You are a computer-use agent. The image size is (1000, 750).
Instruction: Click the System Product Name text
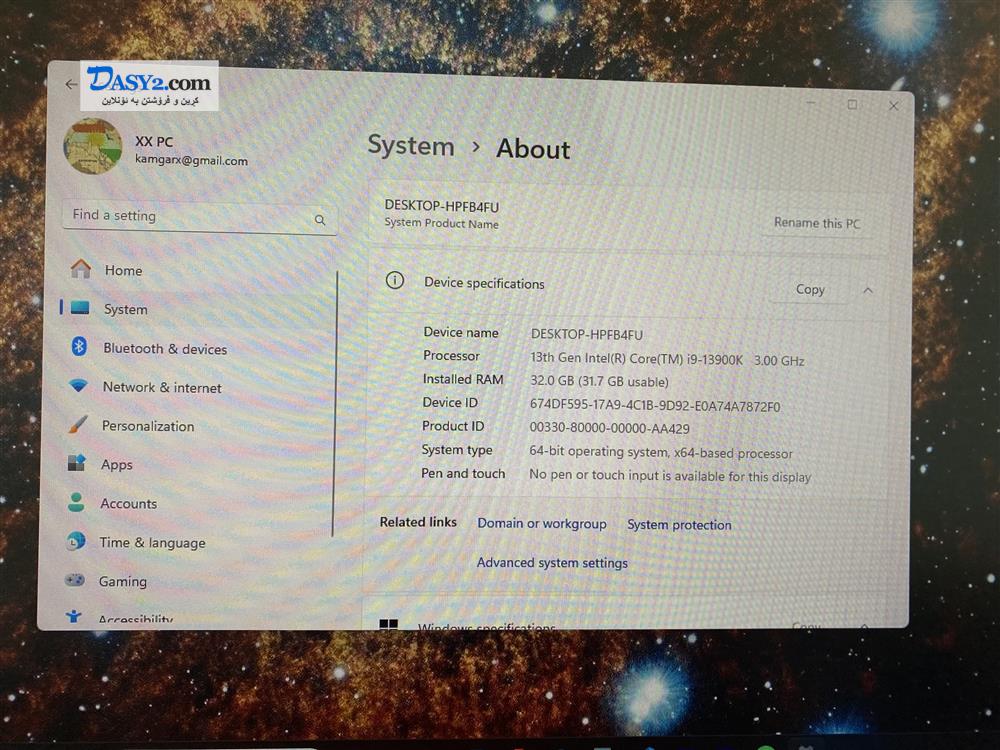tap(441, 223)
